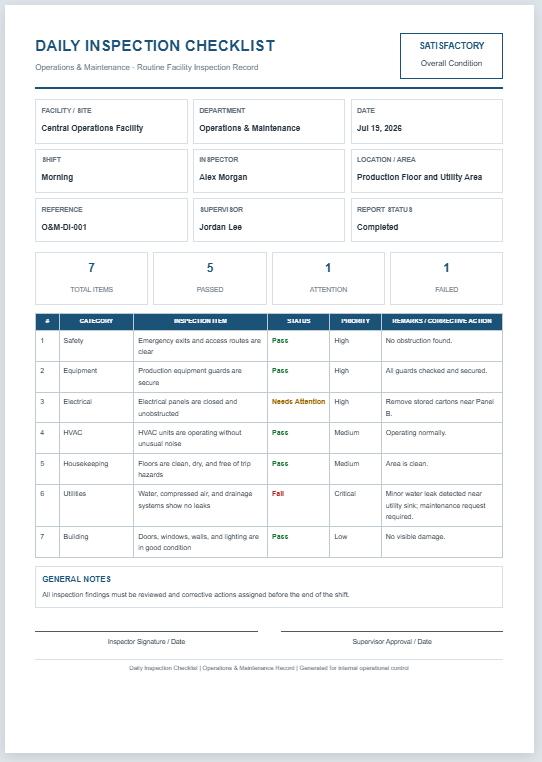Screen dimensions: 542x762
Task: Click the Fail status in Utilities row
Action: (x=278, y=494)
